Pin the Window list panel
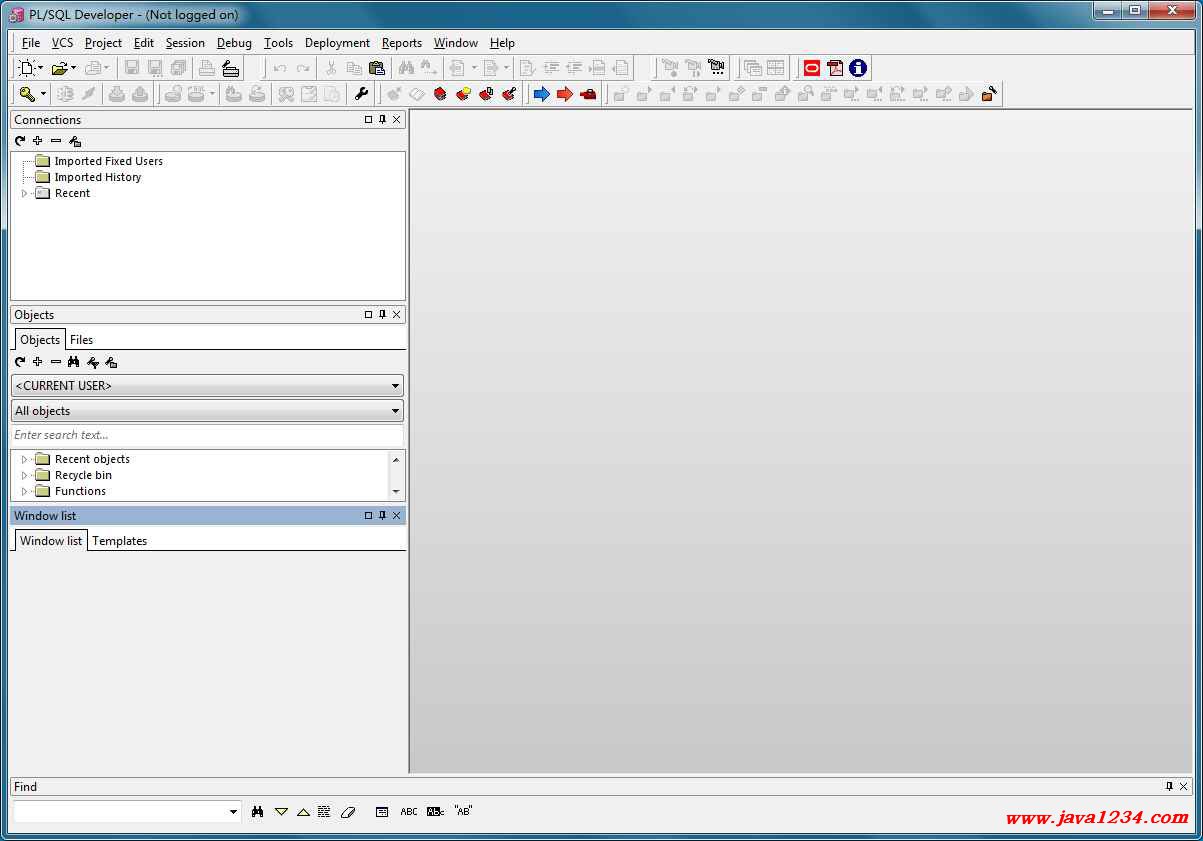The image size is (1203, 841). pos(382,515)
